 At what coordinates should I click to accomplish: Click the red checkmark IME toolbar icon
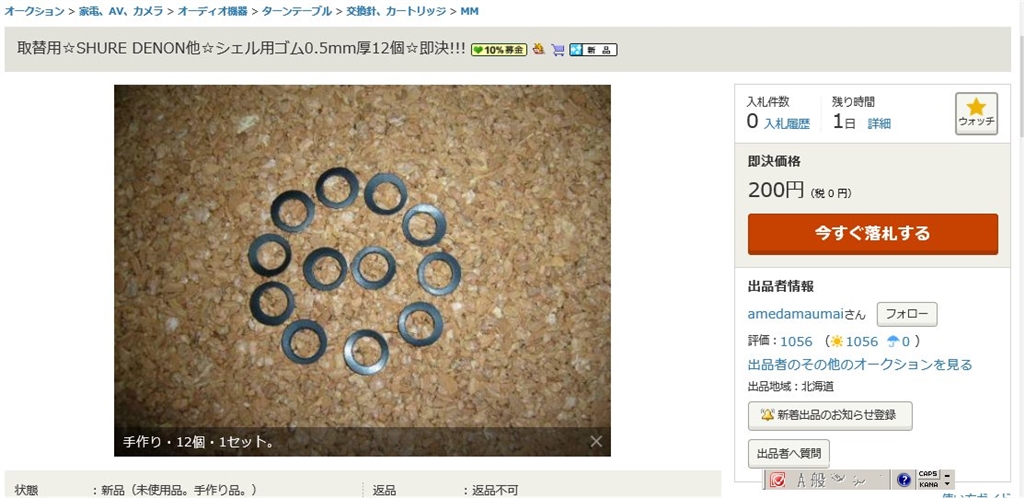[778, 480]
